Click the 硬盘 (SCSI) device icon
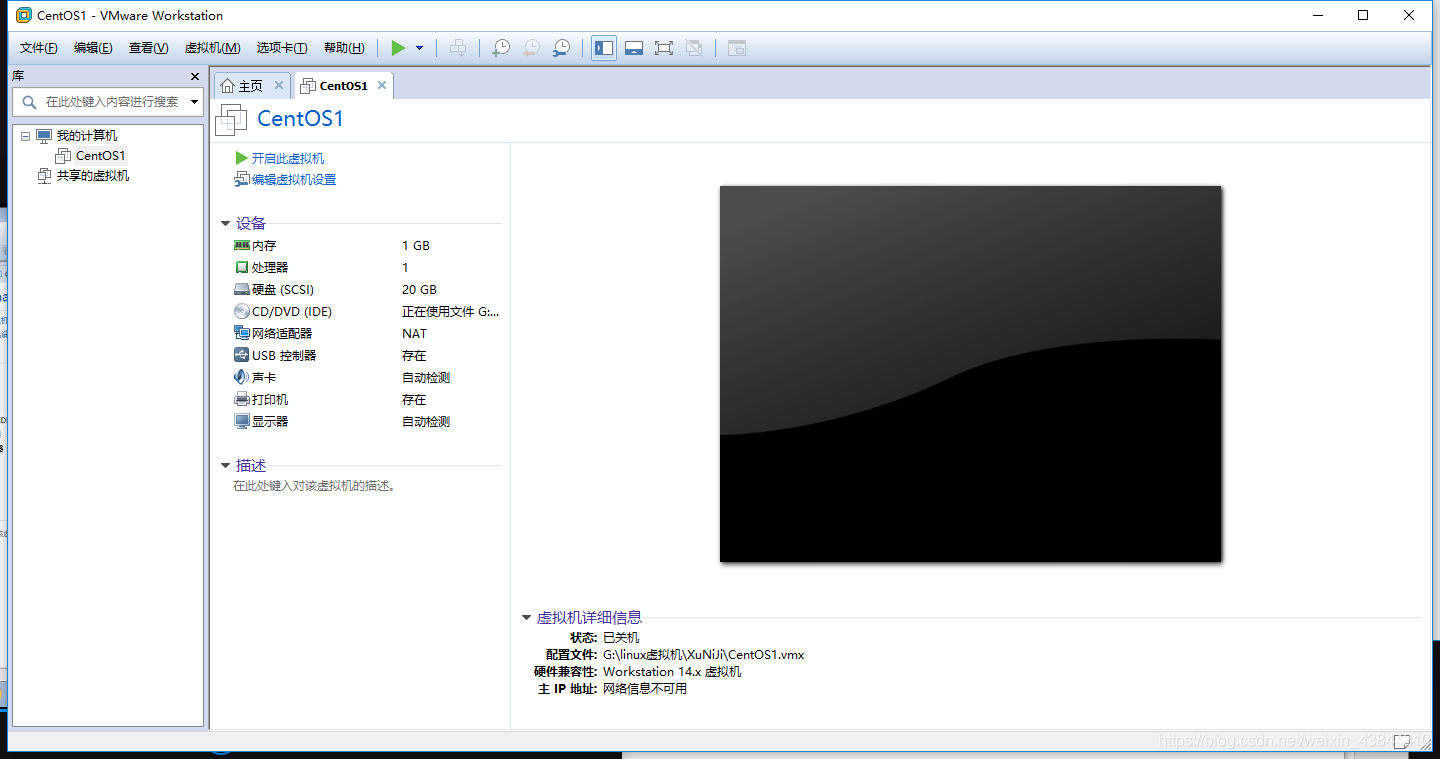The image size is (1440, 759). [x=241, y=289]
